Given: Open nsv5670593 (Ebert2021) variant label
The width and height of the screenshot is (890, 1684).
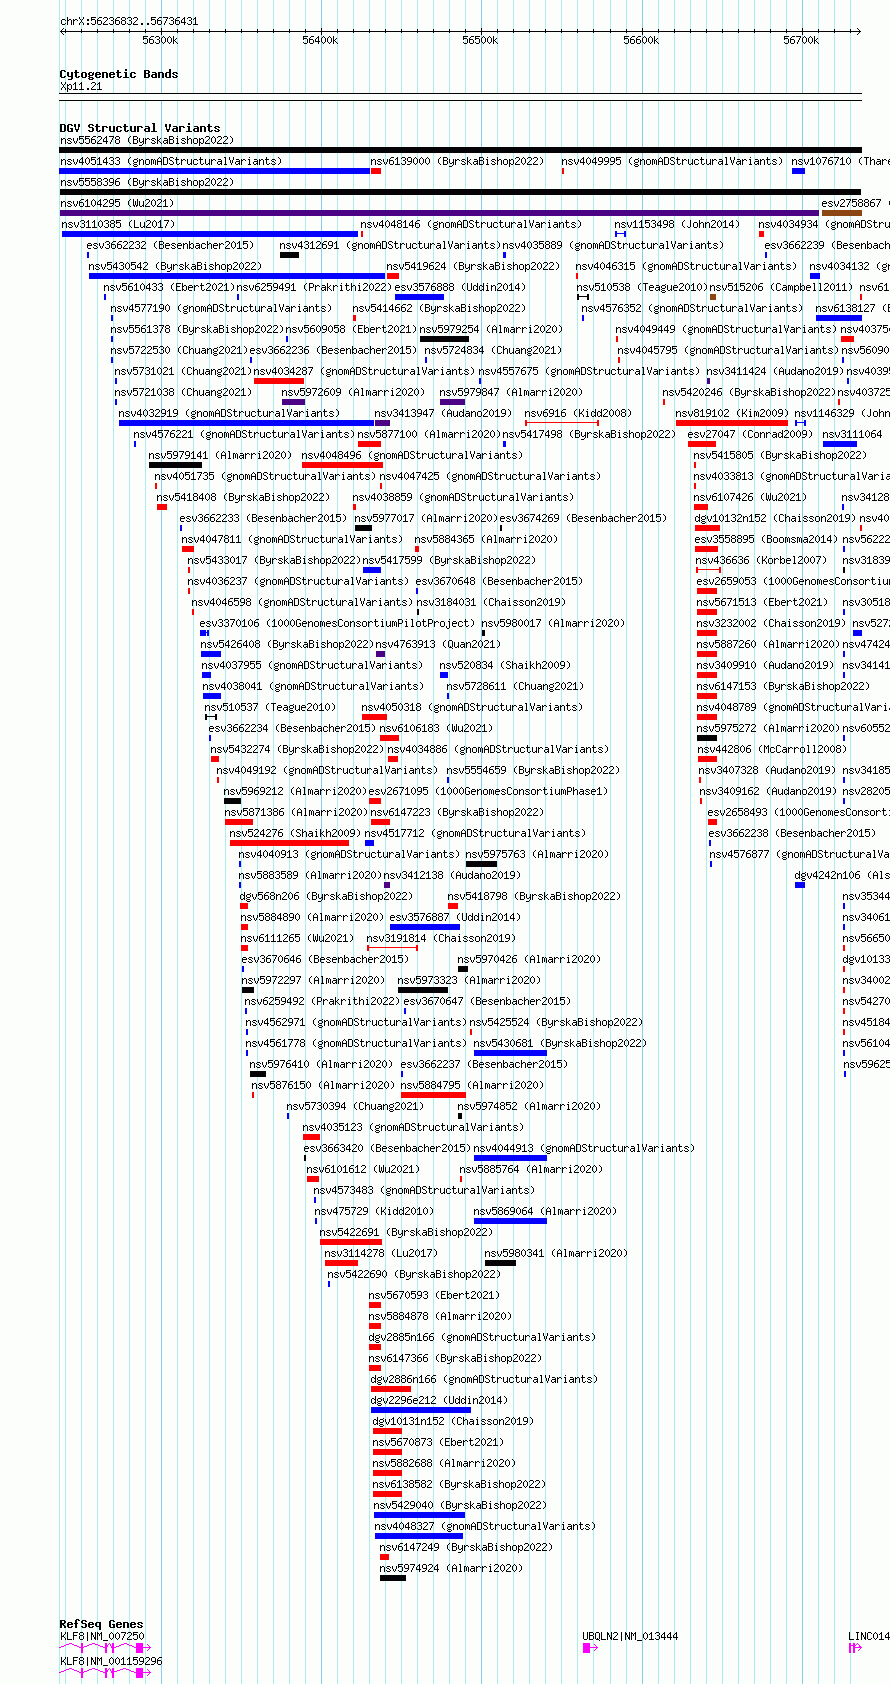Looking at the screenshot, I should tap(434, 1295).
